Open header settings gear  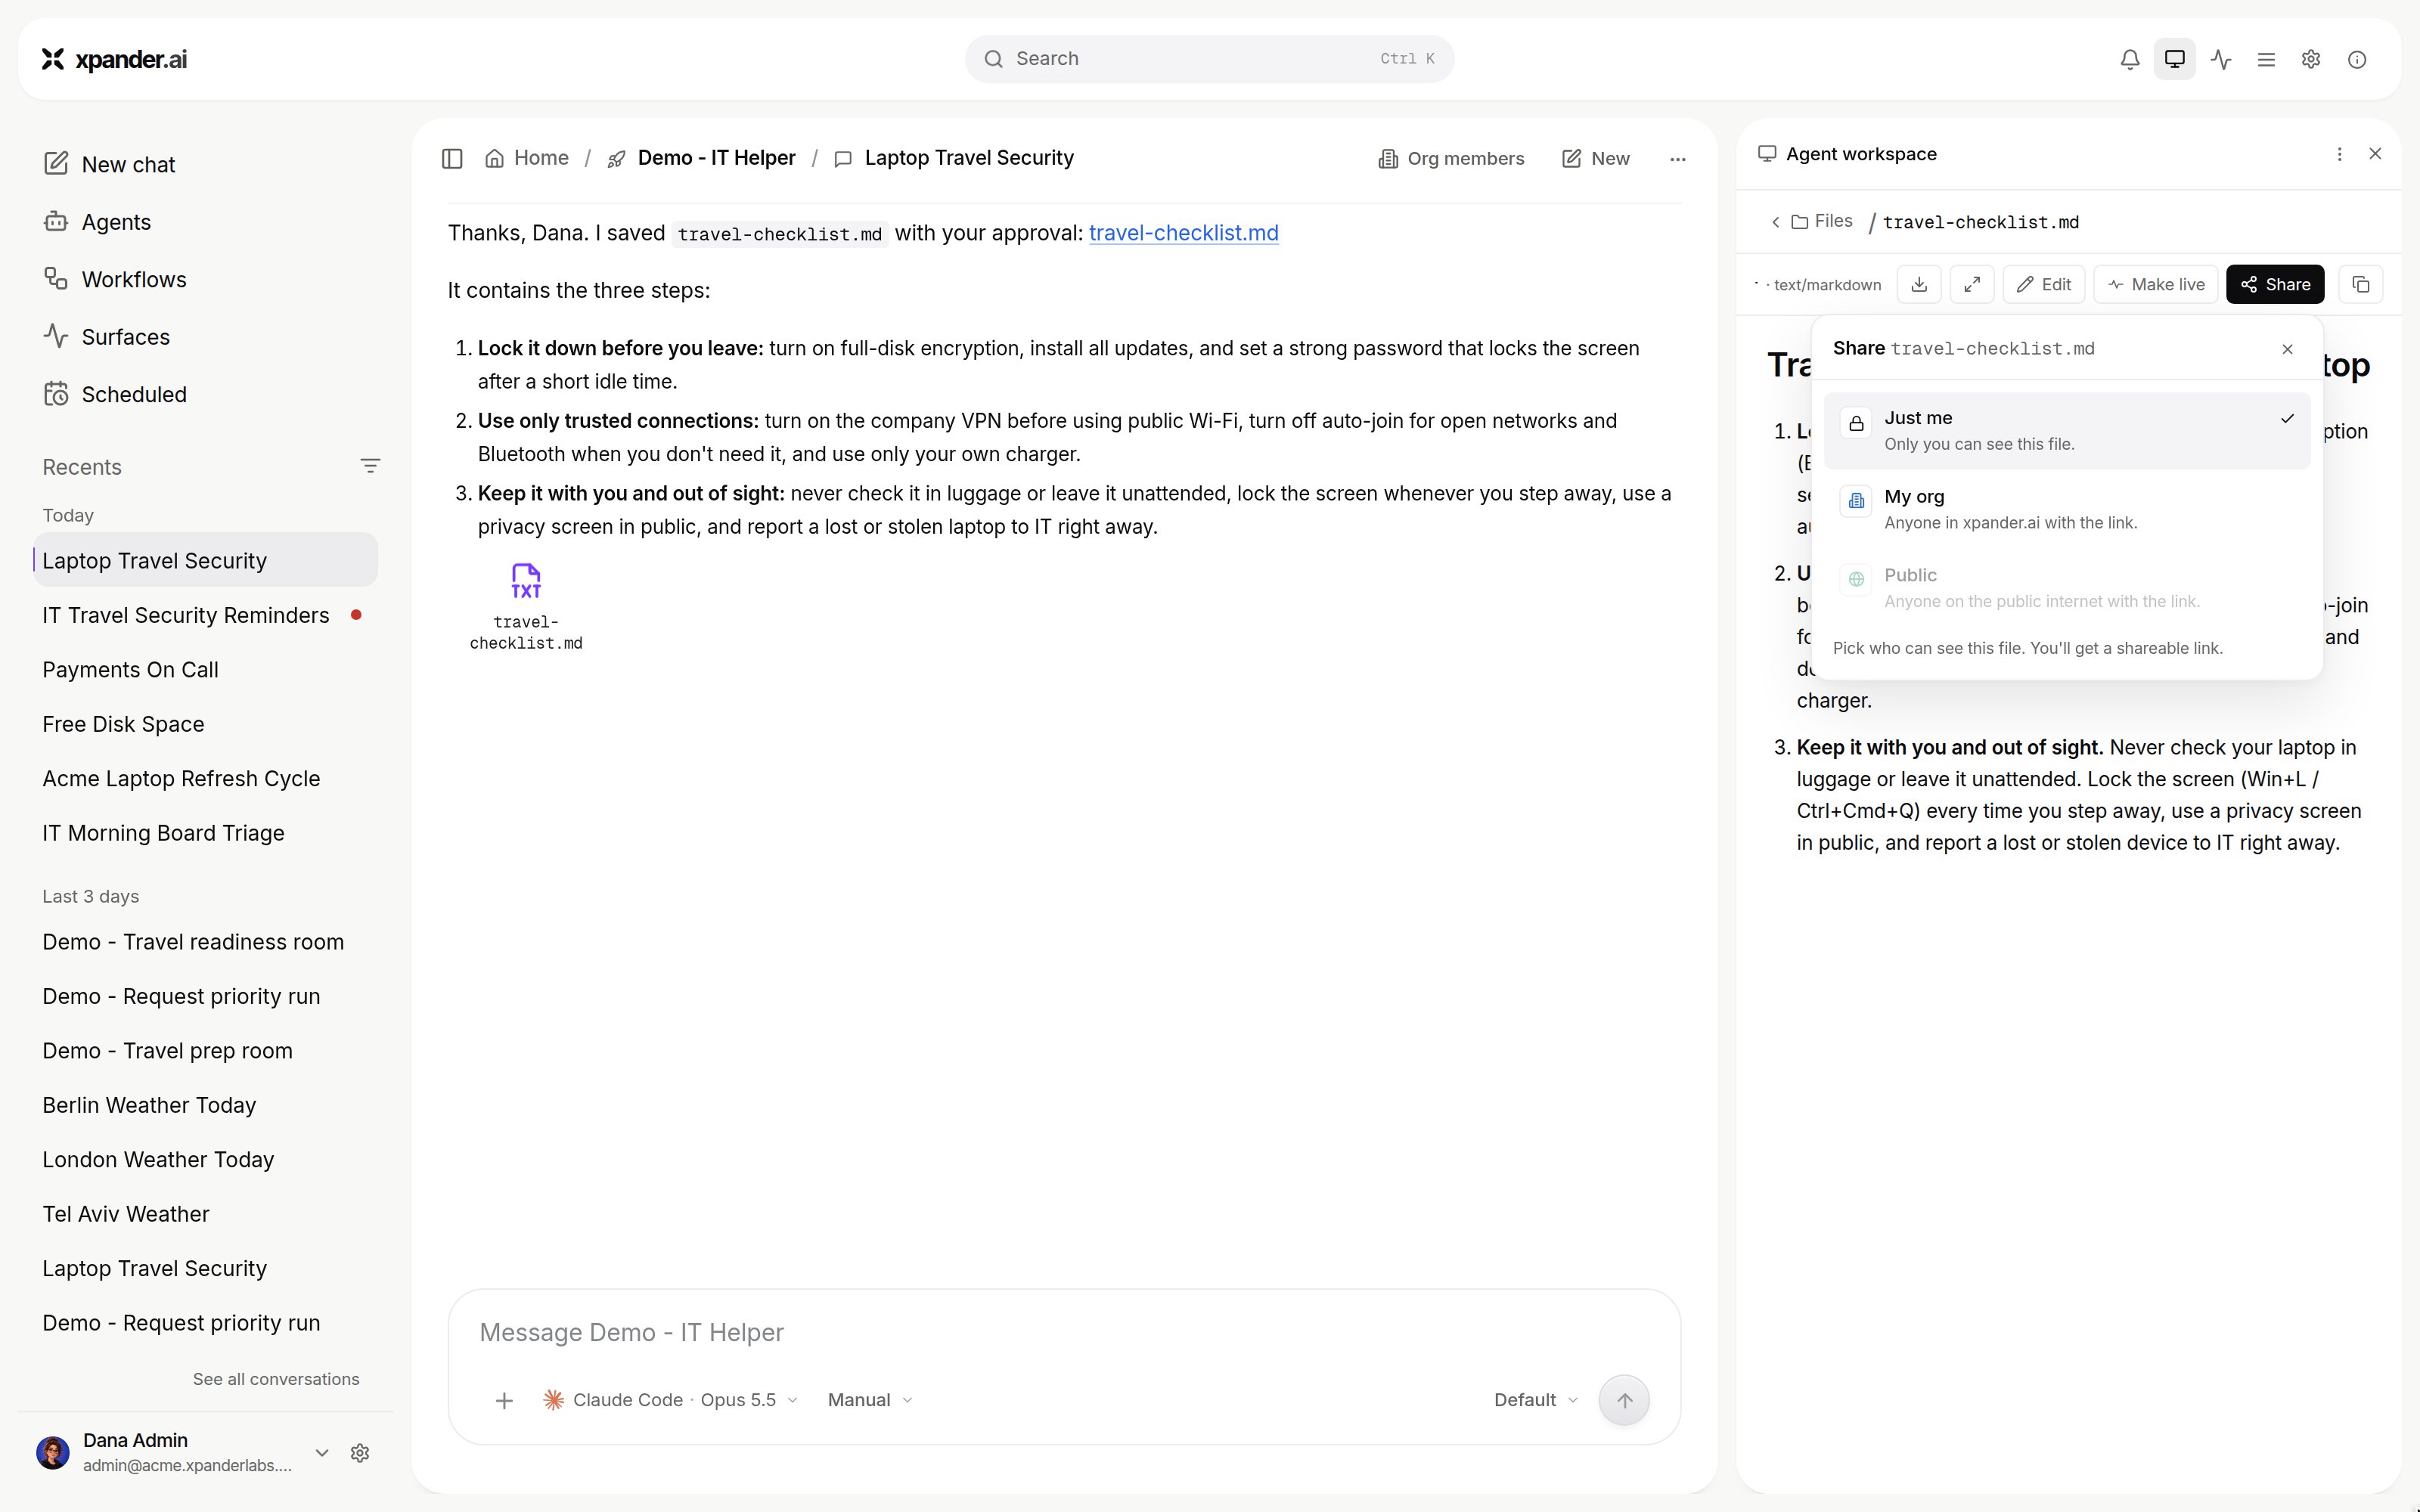(2311, 59)
